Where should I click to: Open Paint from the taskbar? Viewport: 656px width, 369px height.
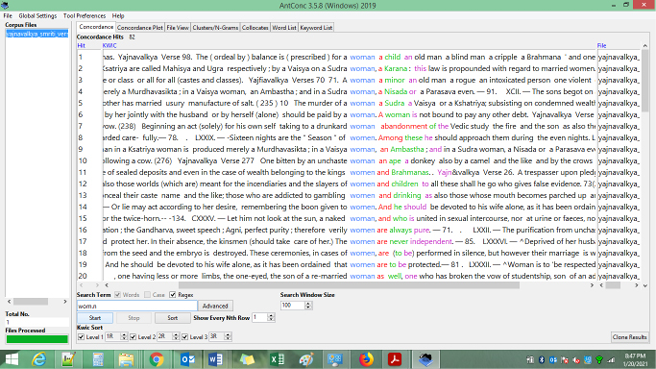[x=306, y=359]
